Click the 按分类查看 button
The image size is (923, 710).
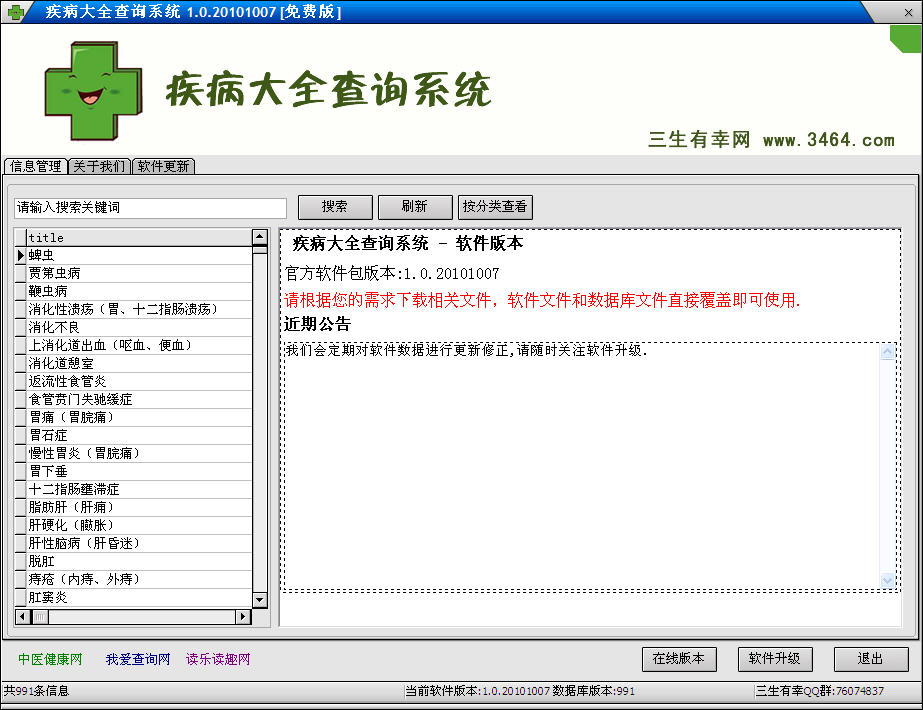click(x=495, y=207)
